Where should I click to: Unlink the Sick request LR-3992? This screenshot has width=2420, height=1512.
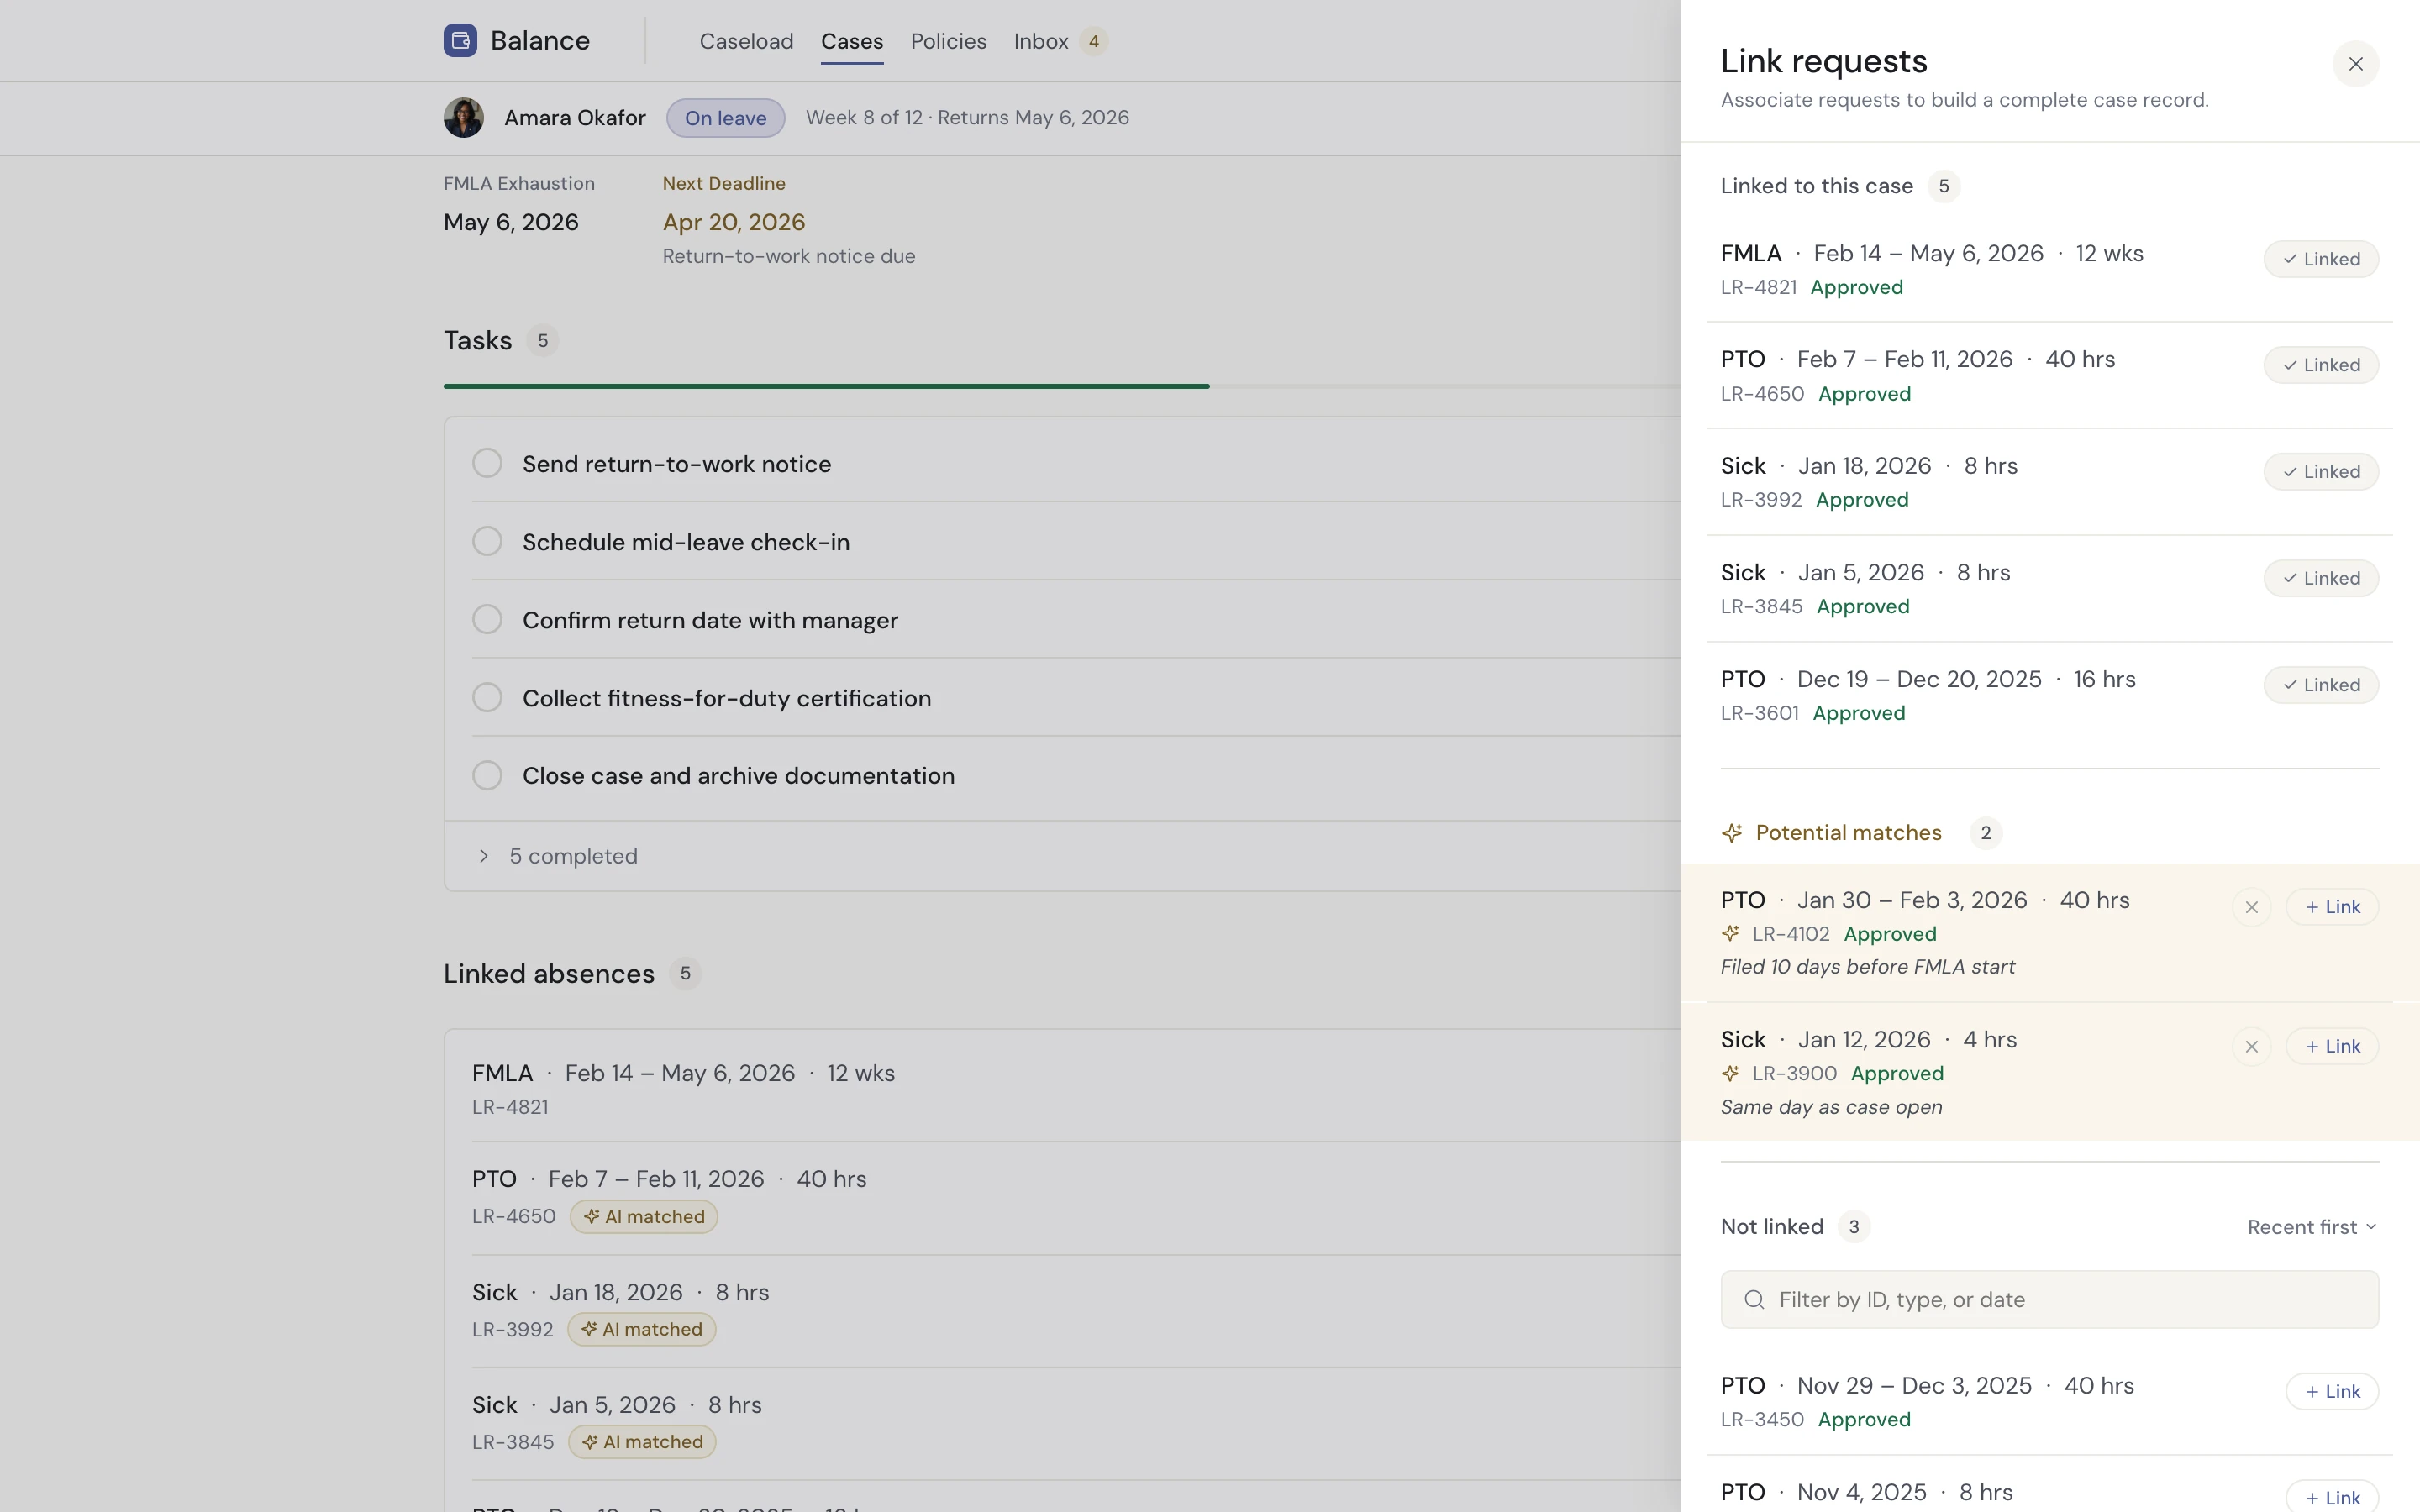[2320, 470]
